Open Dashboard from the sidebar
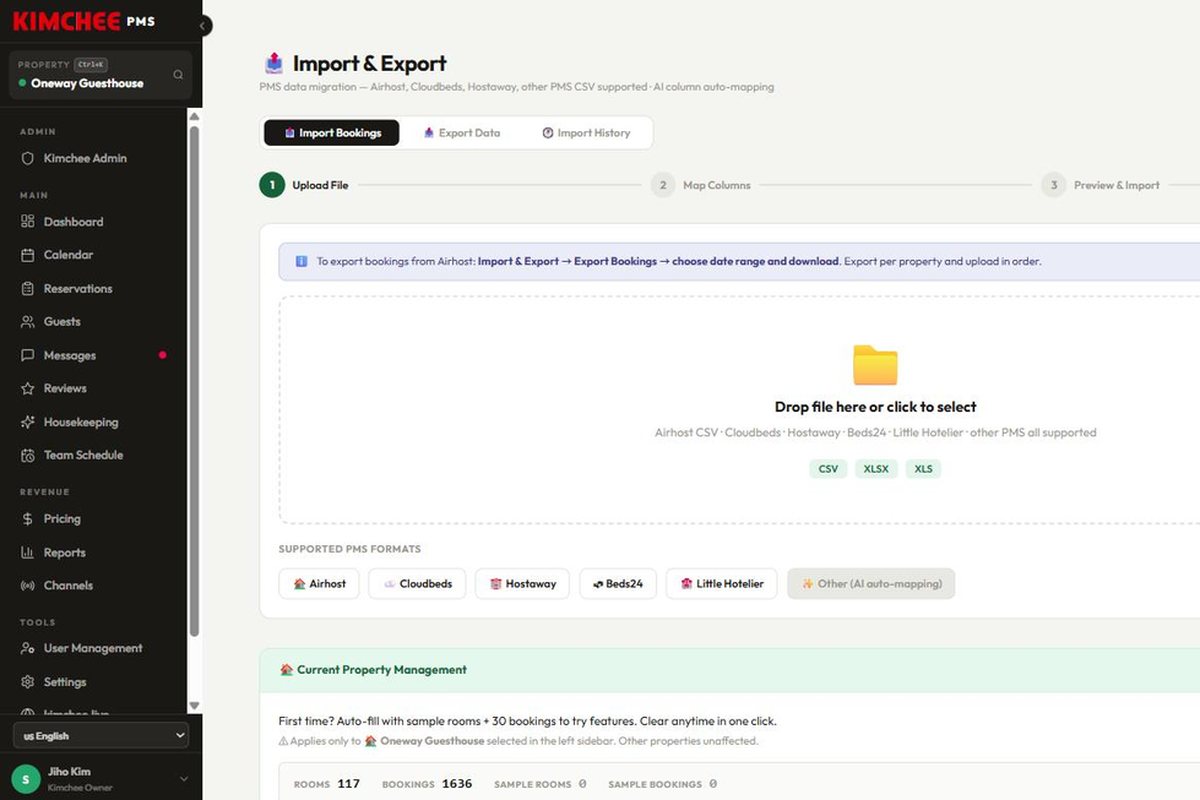Screen dimensions: 1200x800 point(95,222)
